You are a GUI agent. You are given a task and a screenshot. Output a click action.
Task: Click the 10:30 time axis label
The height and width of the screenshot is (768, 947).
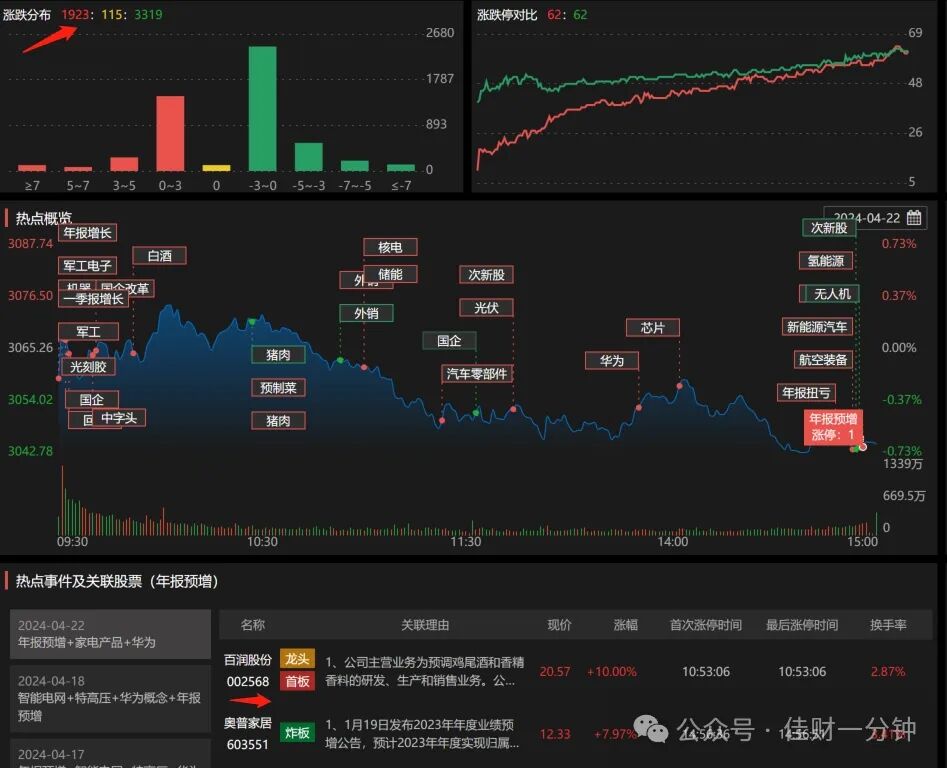coord(262,542)
